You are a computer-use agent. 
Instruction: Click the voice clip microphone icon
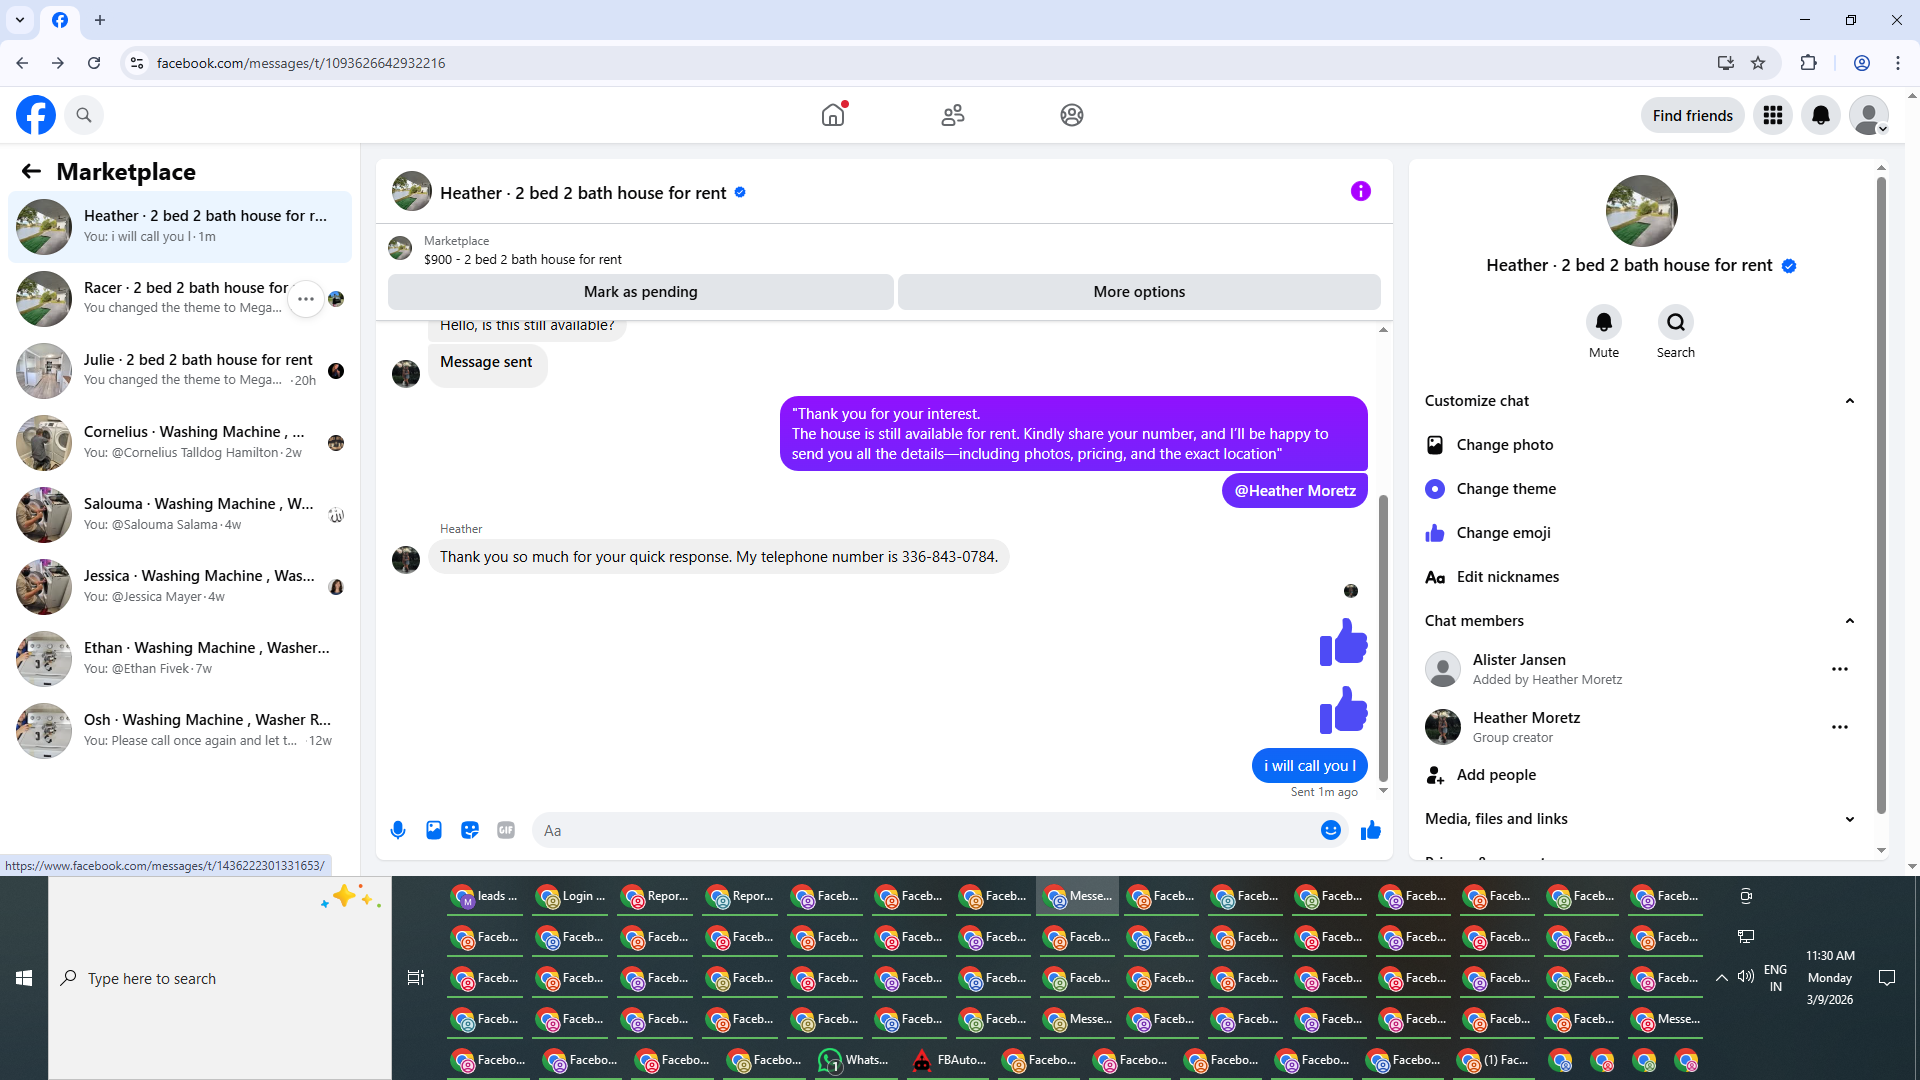coord(398,830)
